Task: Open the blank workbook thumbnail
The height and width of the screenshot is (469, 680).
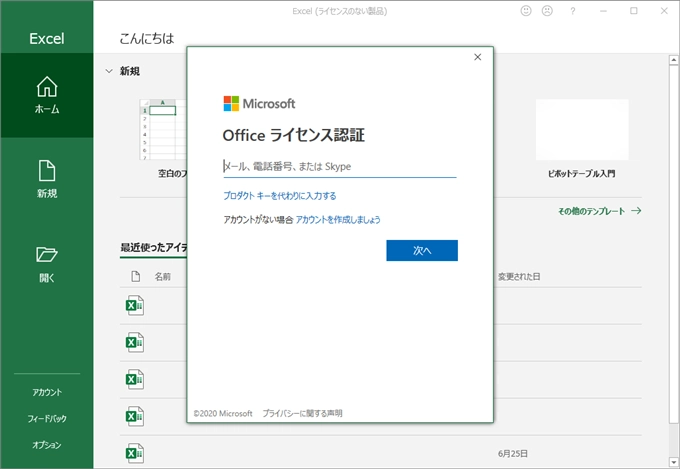Action: click(x=163, y=129)
